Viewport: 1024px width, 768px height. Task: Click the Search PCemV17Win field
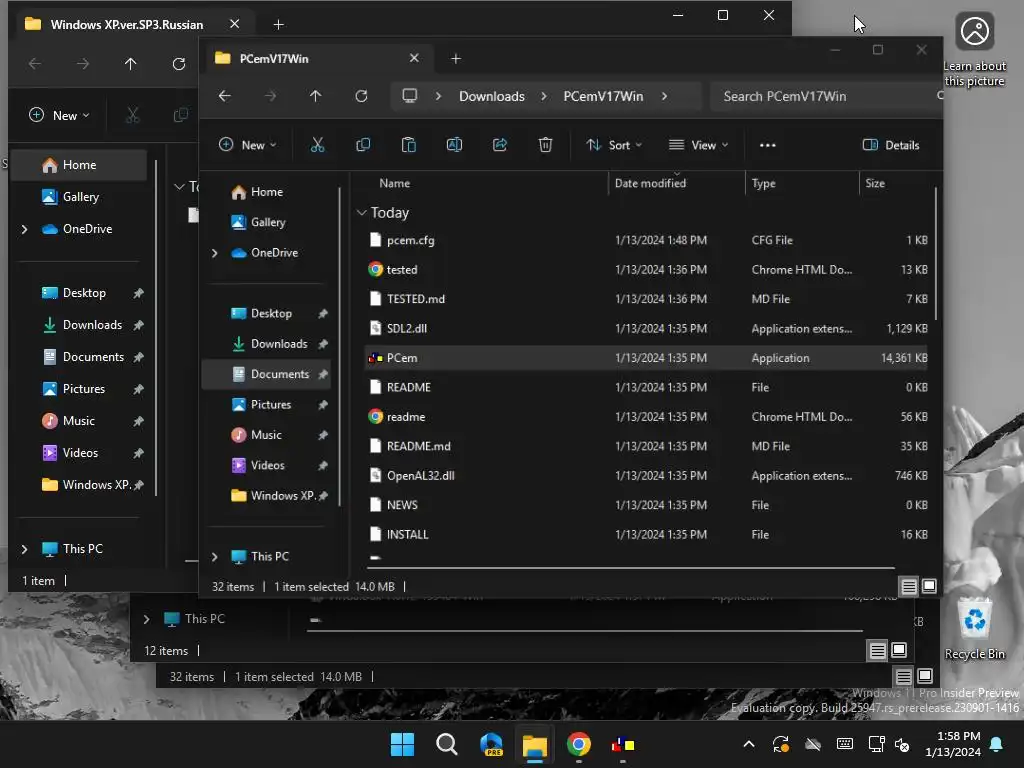tap(826, 96)
